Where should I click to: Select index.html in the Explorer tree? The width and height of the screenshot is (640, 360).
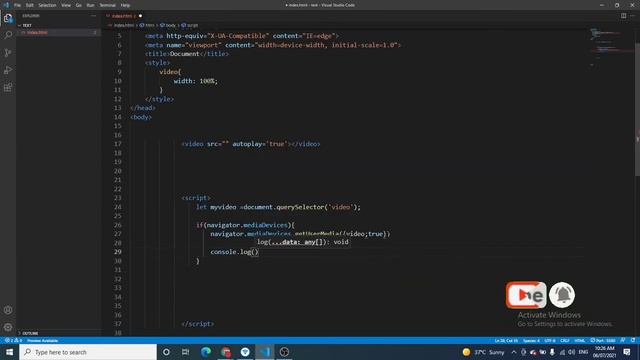[58, 33]
